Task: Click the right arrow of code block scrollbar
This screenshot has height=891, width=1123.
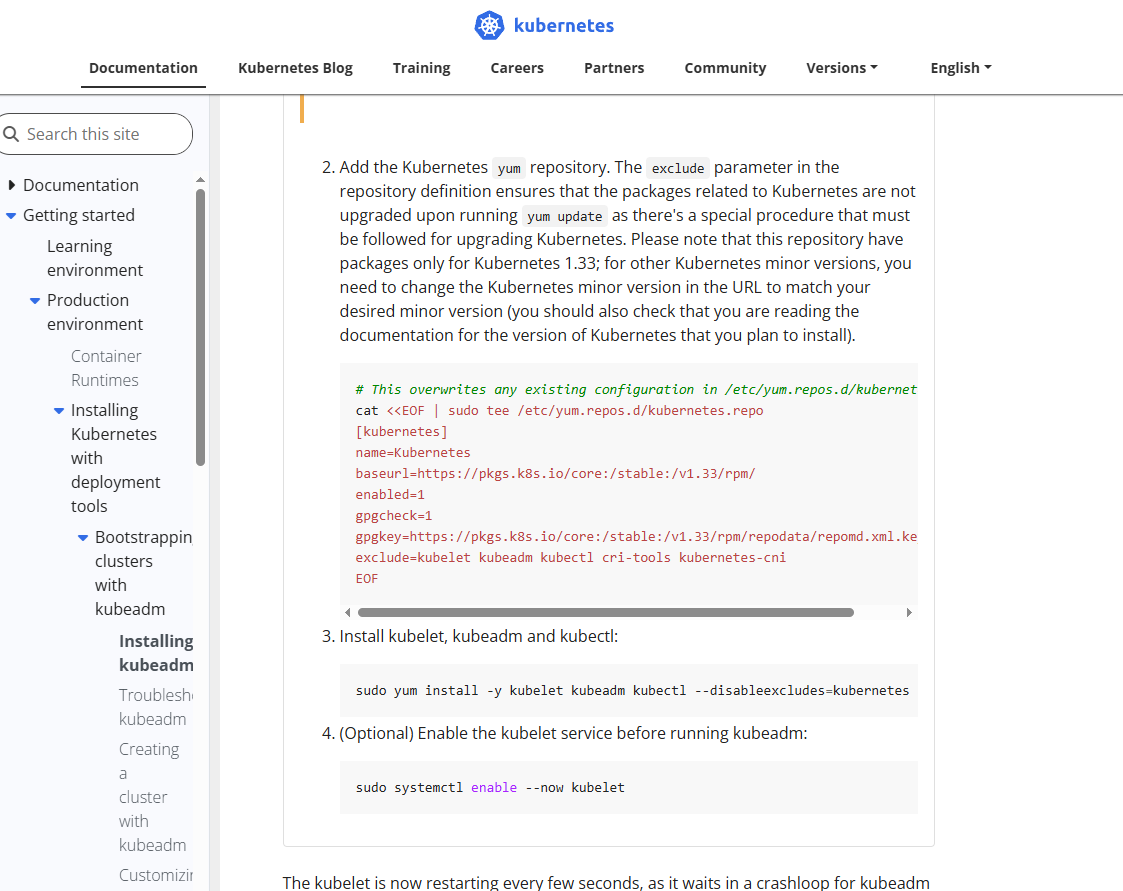Action: tap(909, 612)
